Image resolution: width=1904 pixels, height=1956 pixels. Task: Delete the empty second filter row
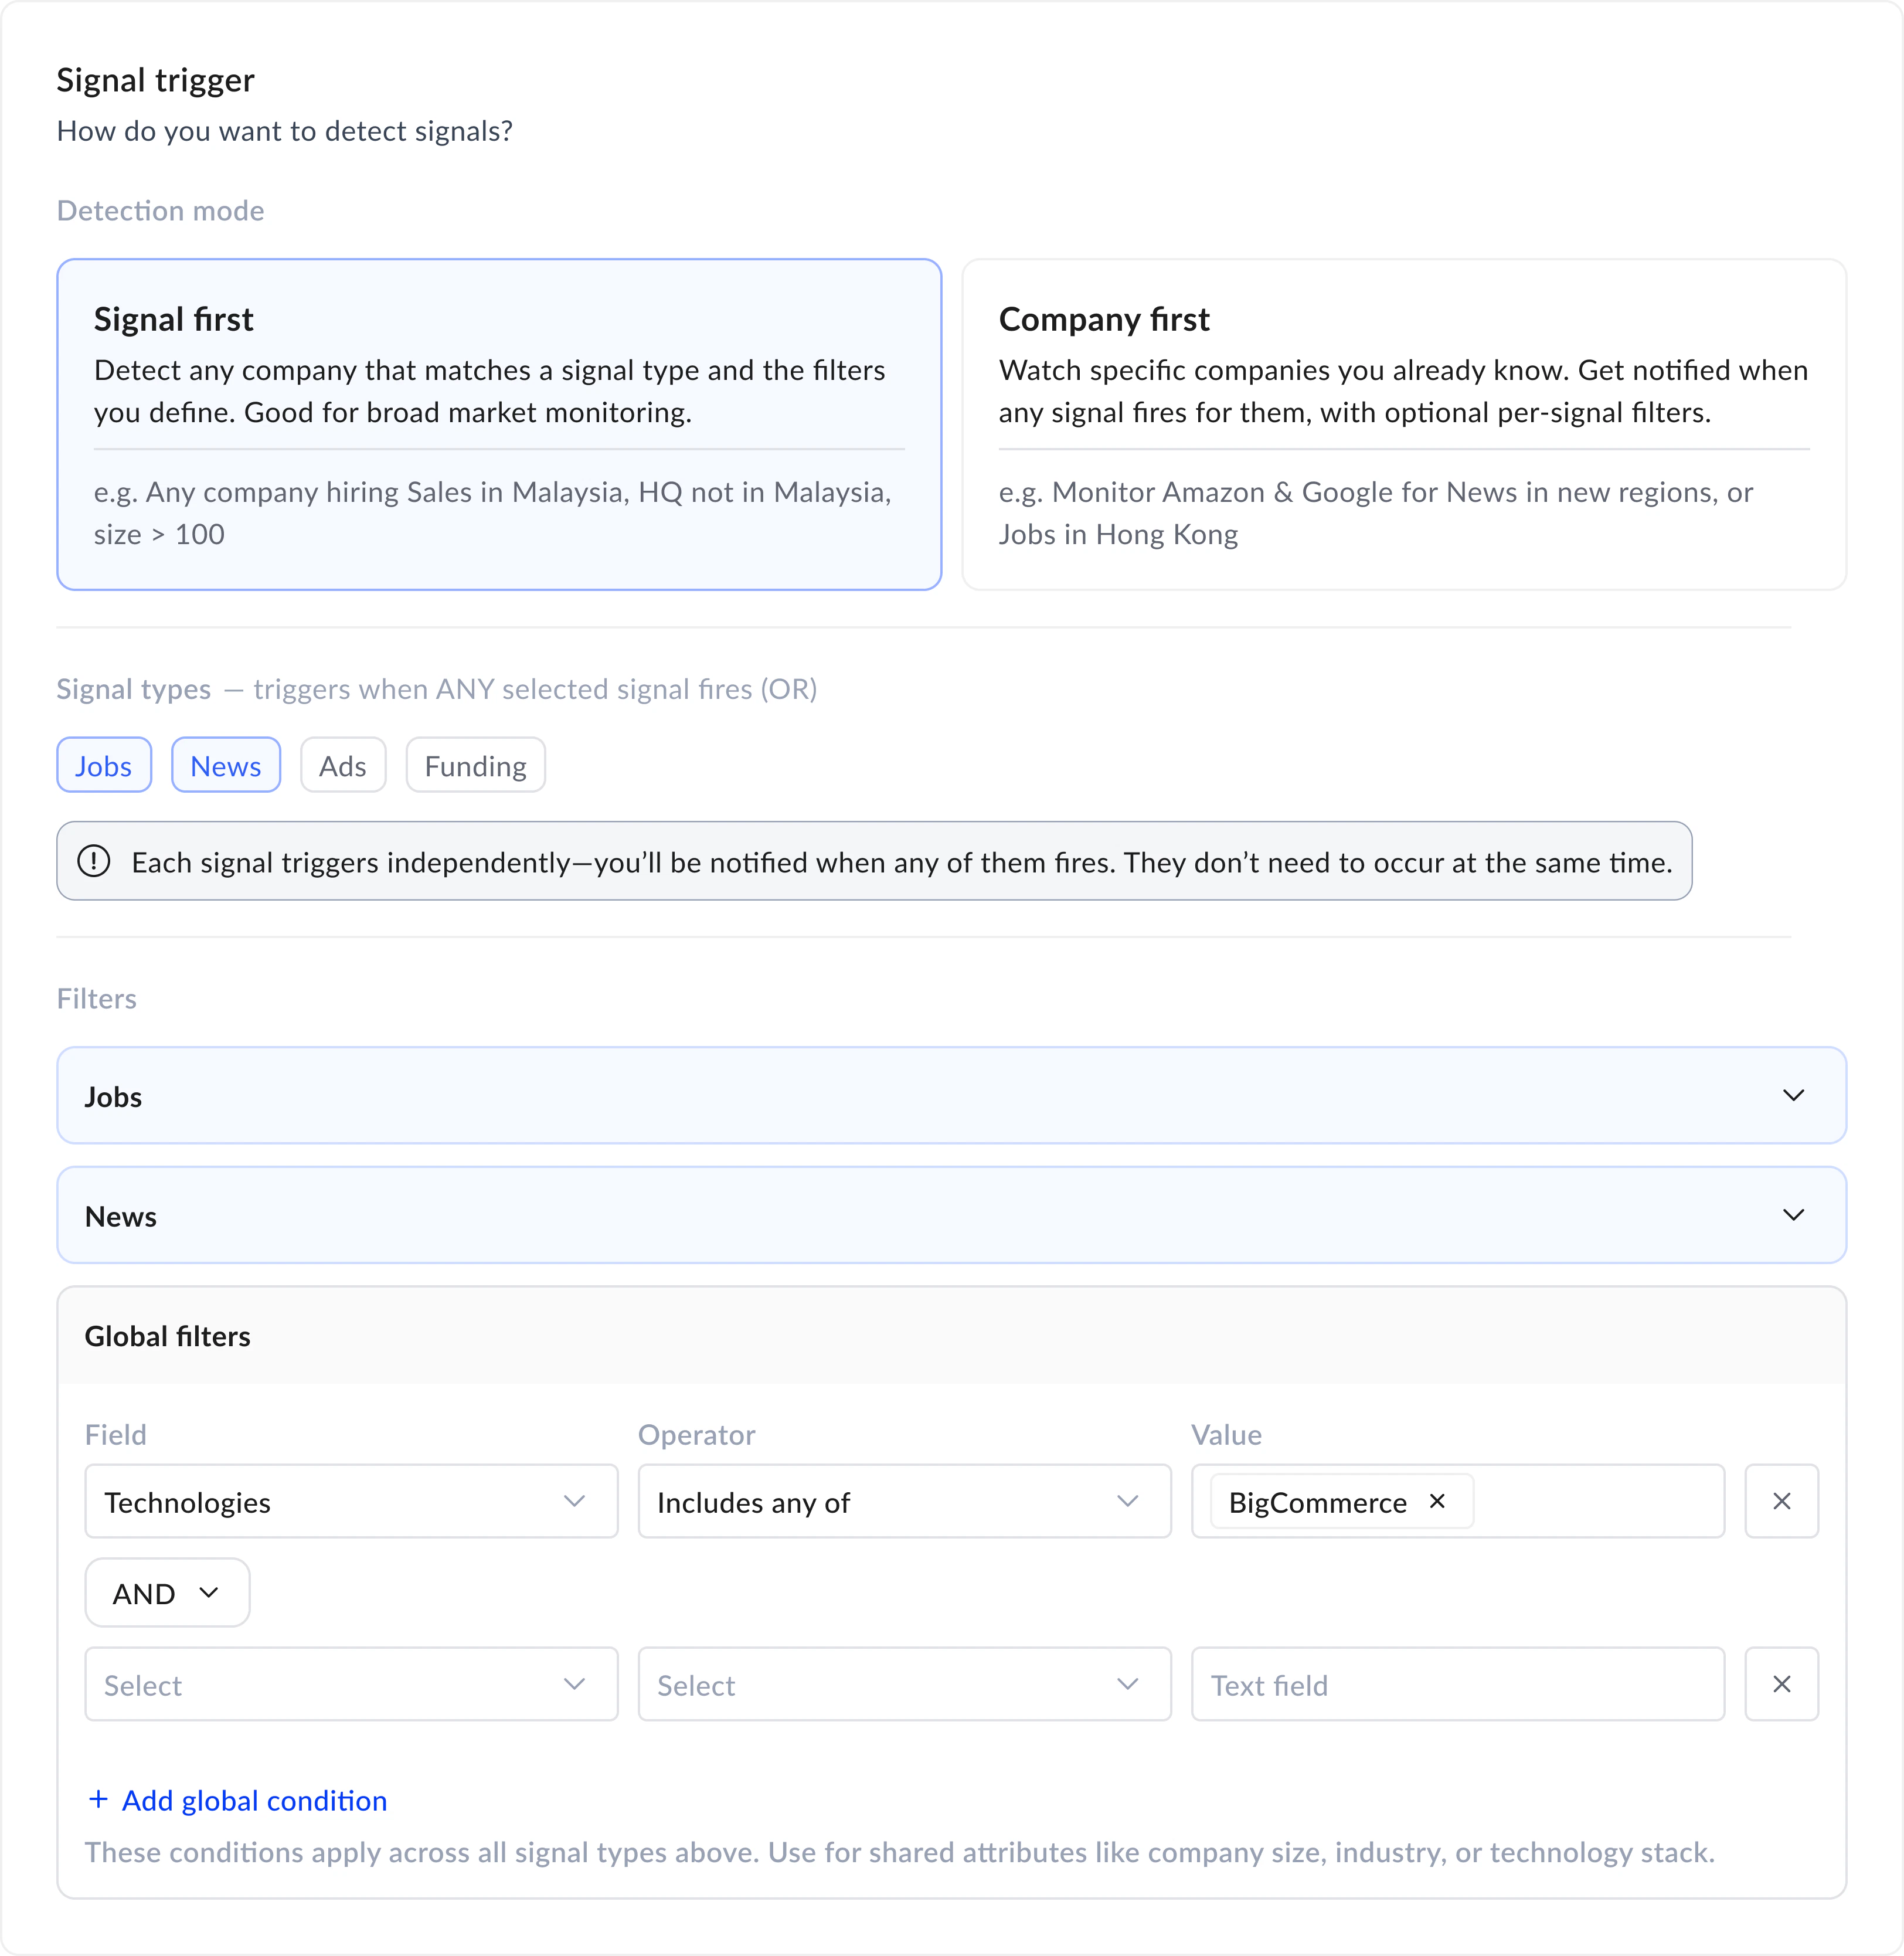[x=1781, y=1684]
